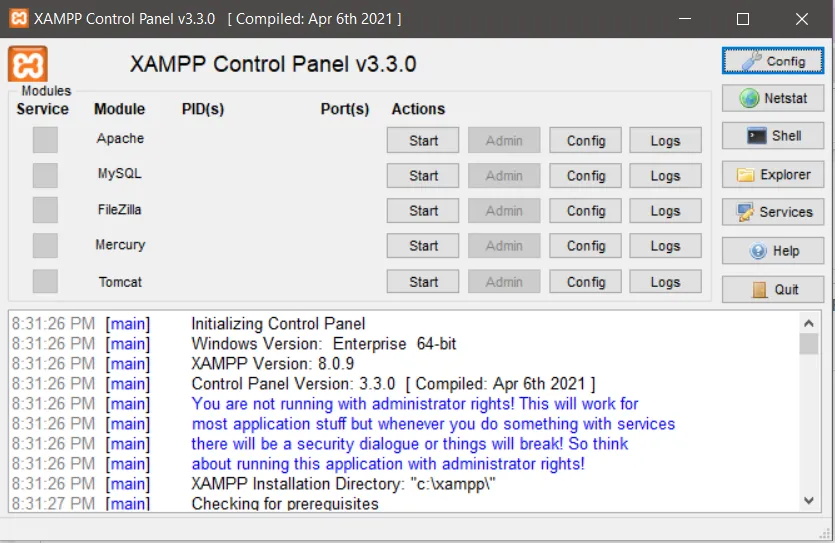
Task: Click log line with XAMPP Installation Directory
Action: (x=343, y=484)
